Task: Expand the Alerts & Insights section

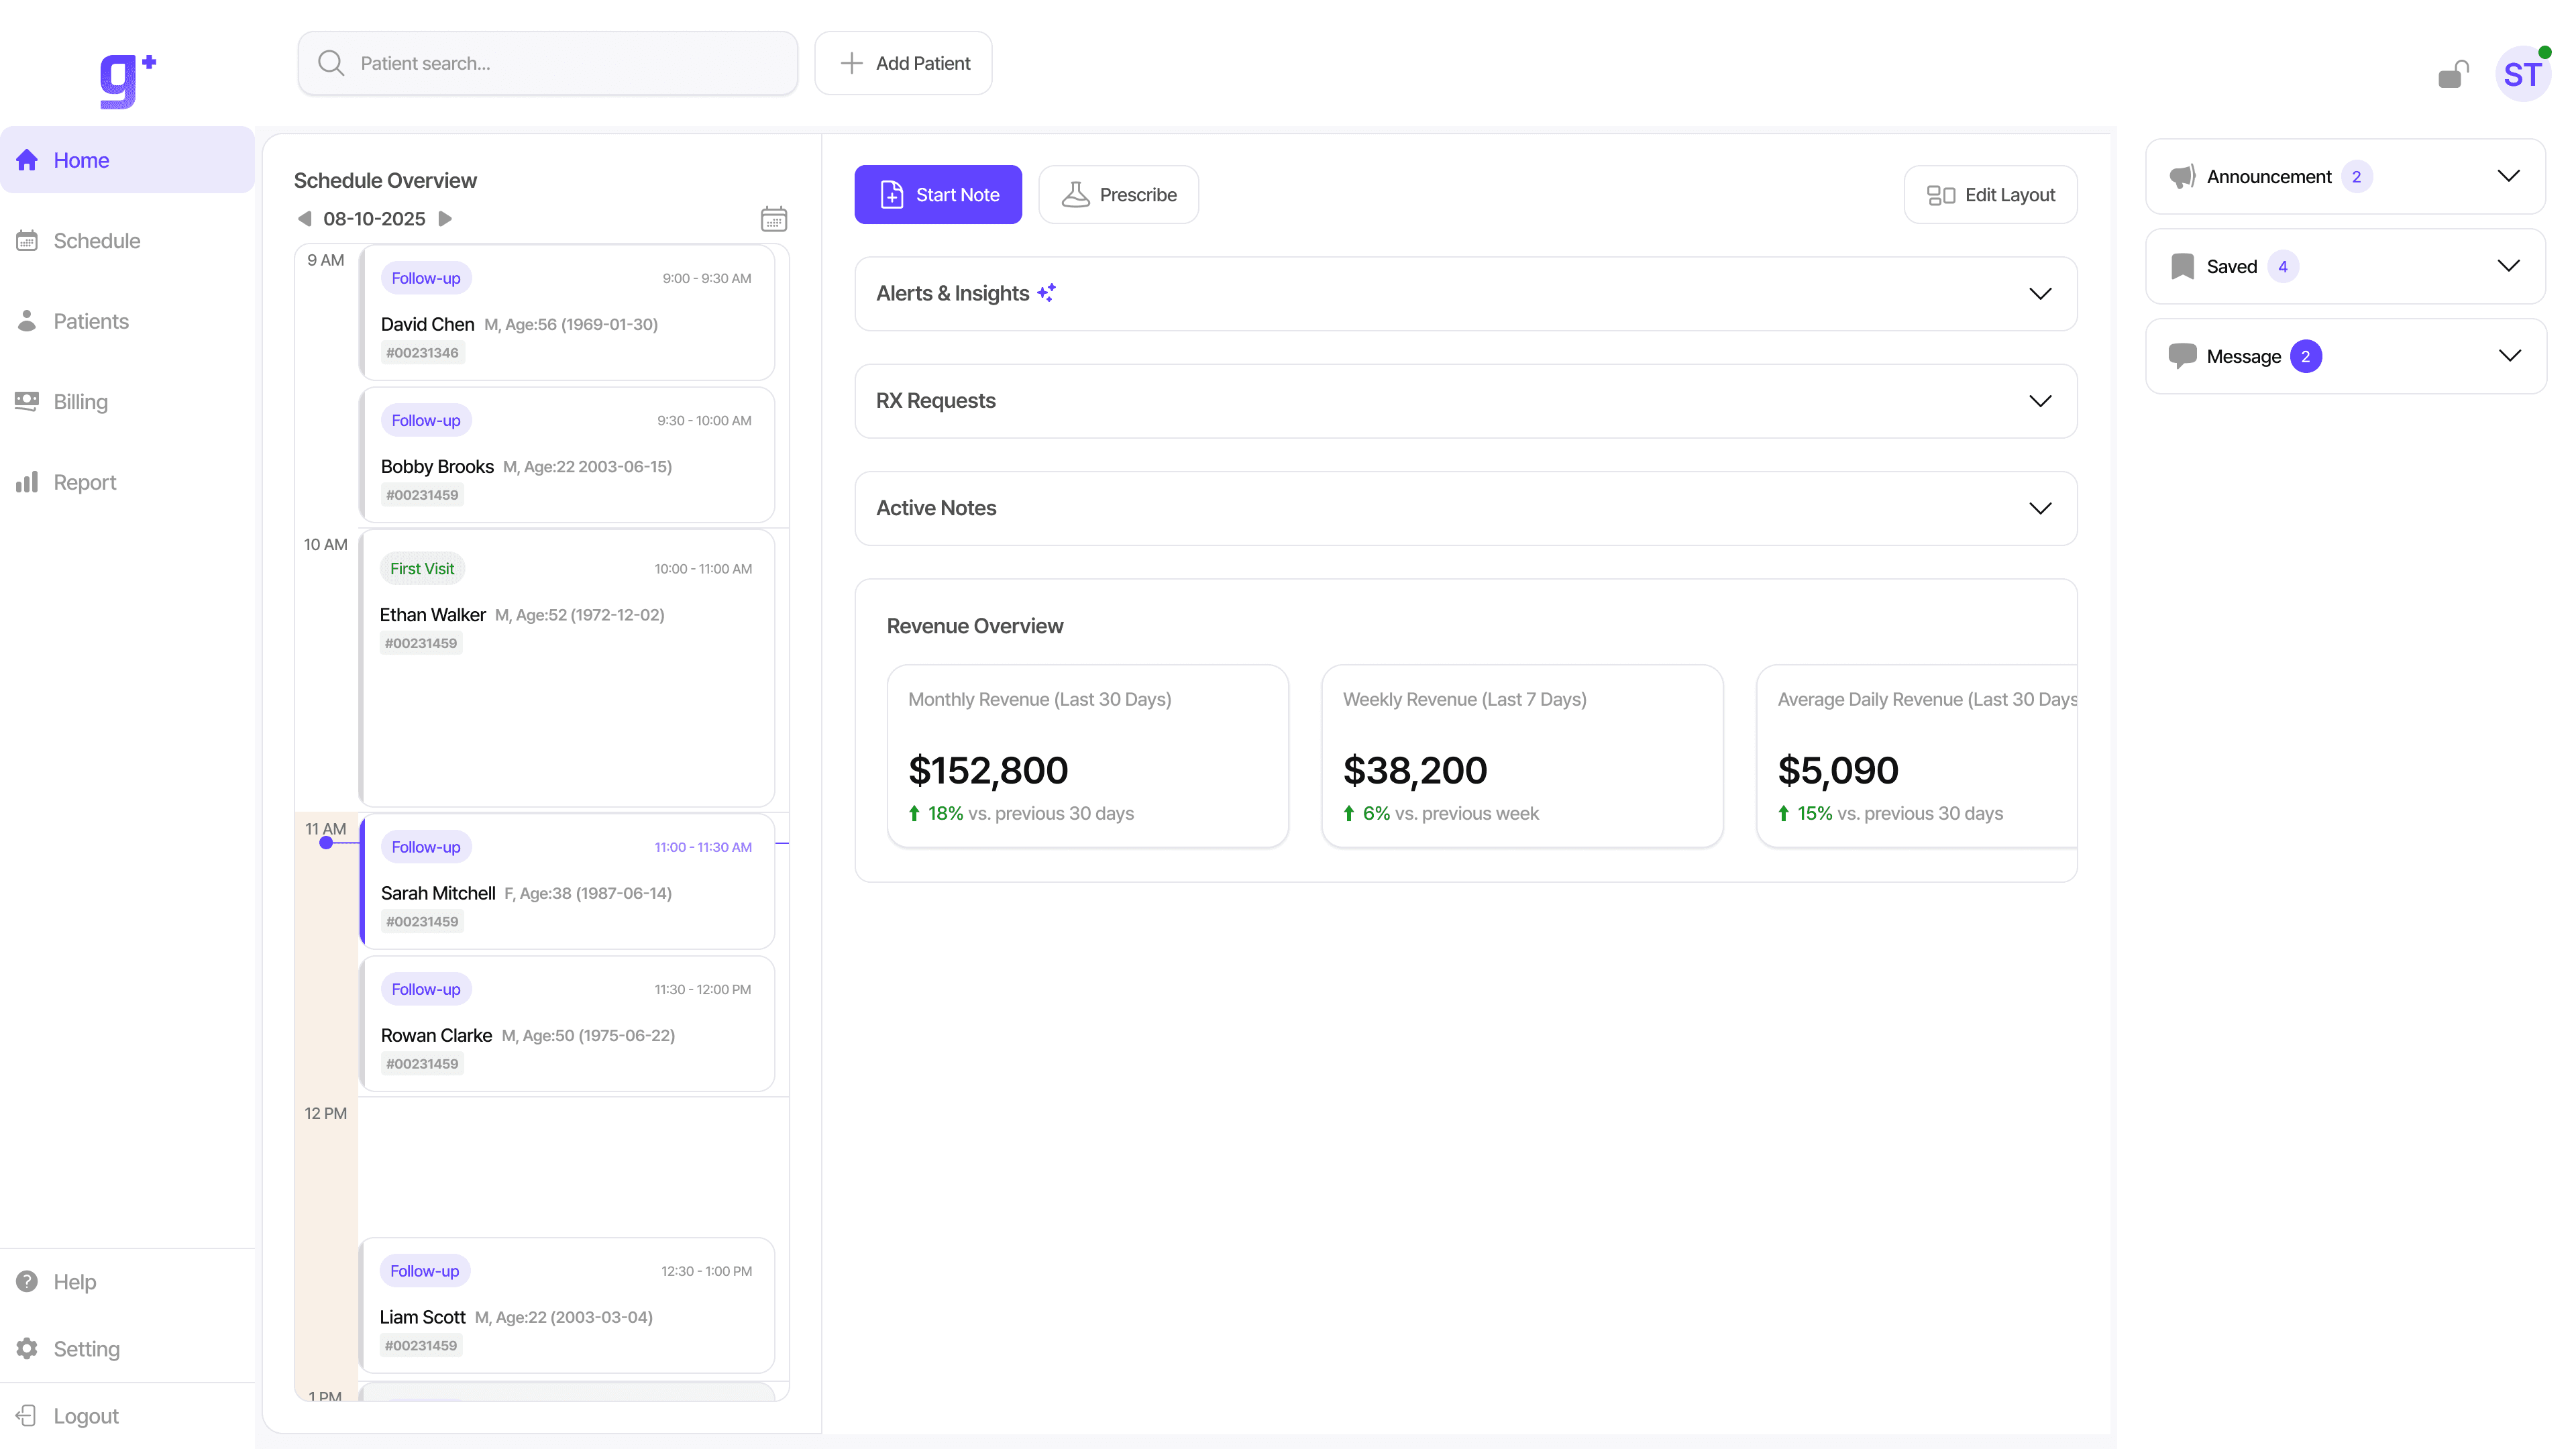Action: point(2039,294)
